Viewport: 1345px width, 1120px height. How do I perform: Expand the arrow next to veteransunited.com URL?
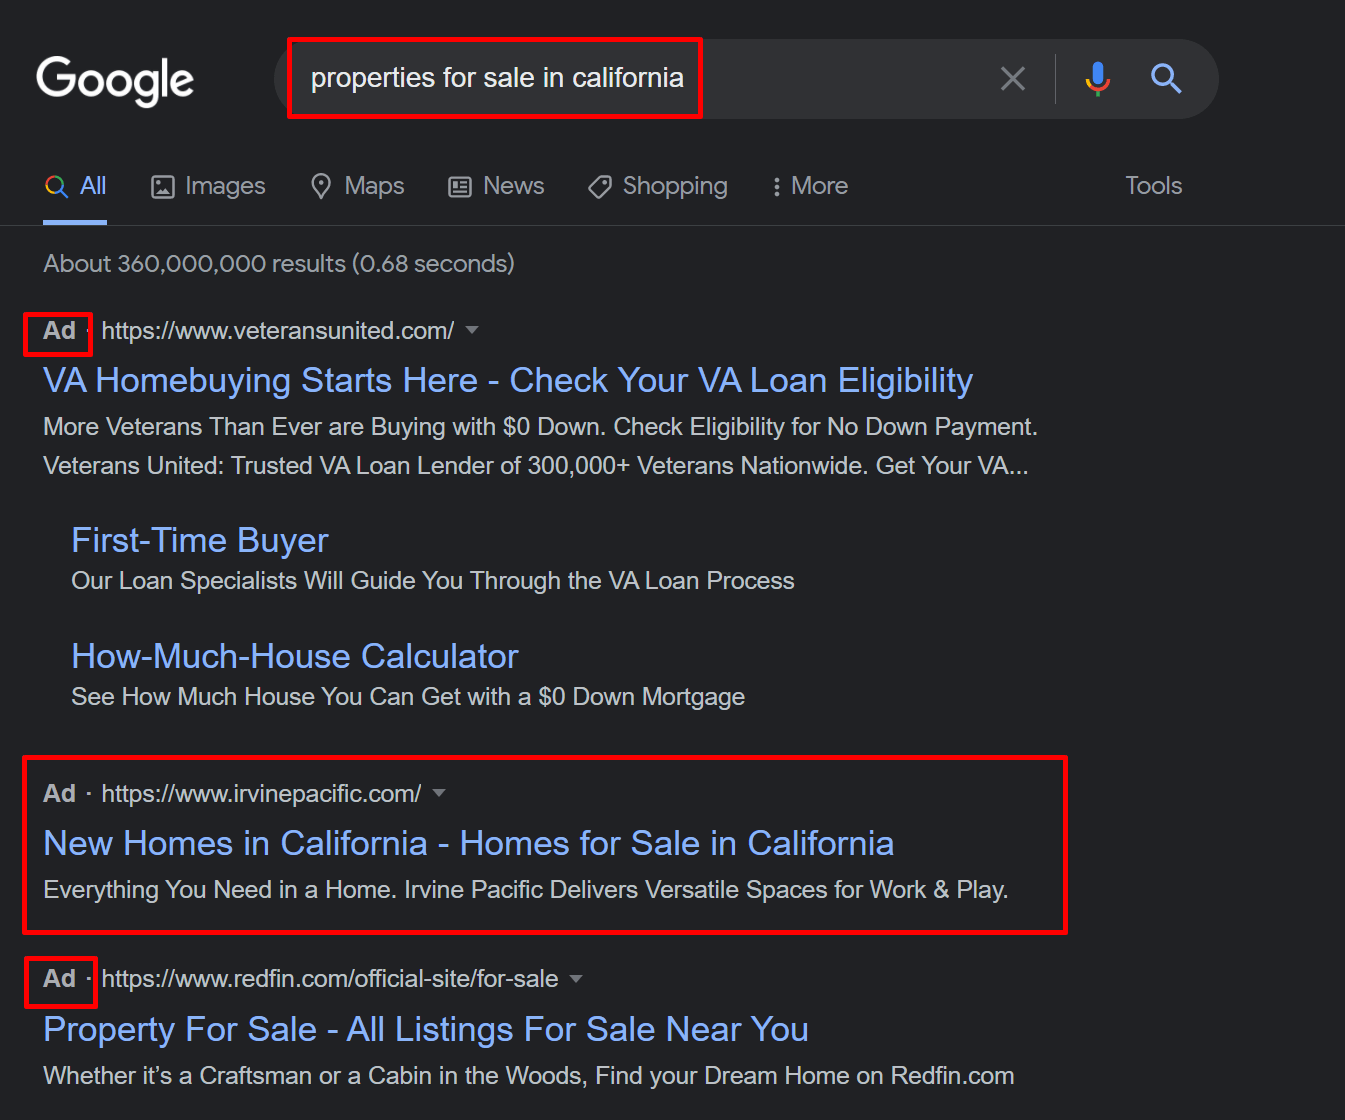tap(471, 330)
